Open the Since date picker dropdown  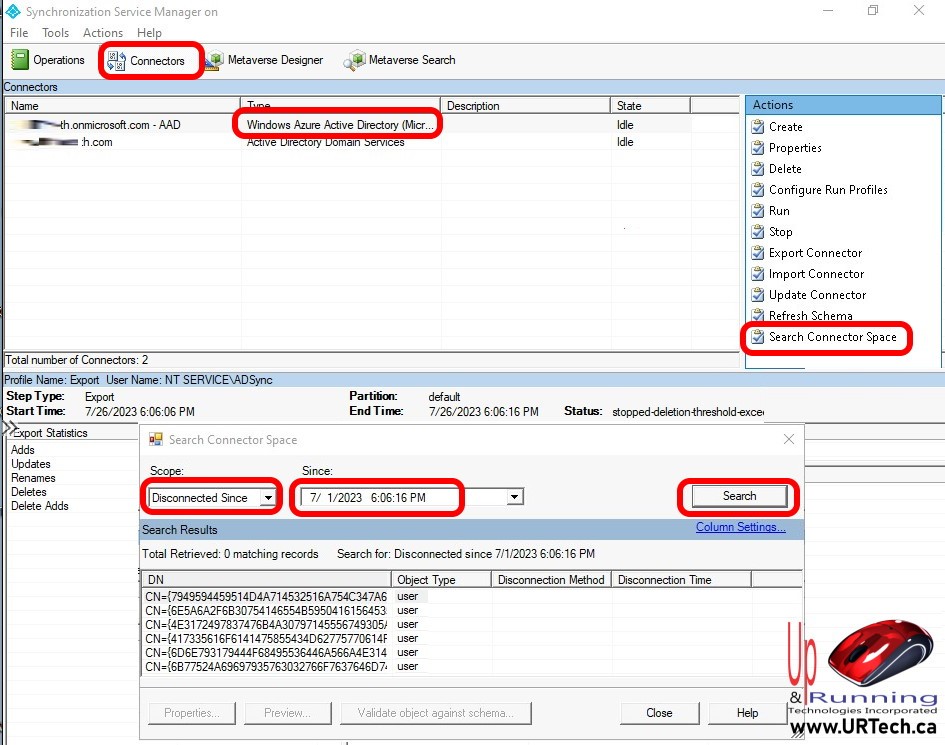pyautogui.click(x=514, y=497)
